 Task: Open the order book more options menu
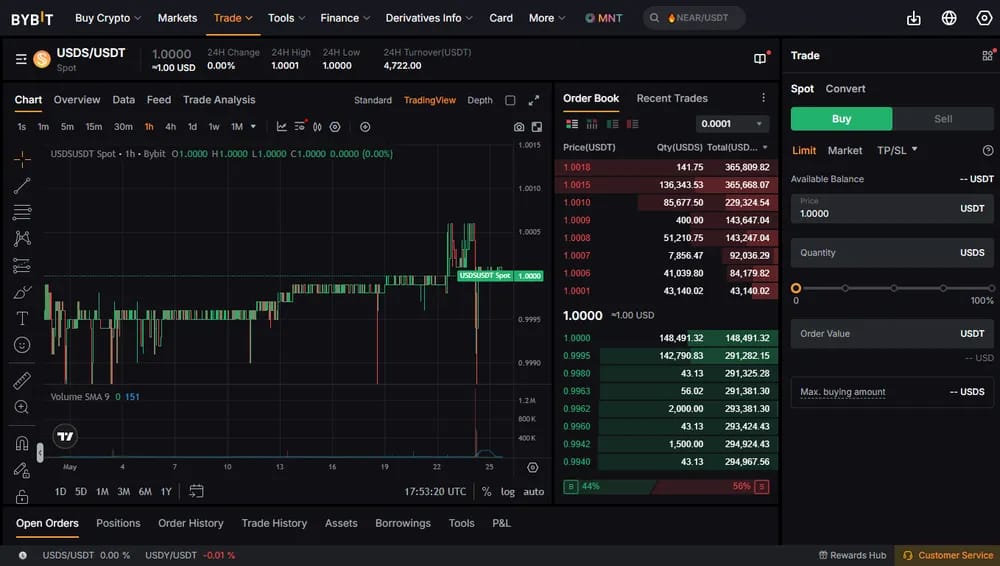tap(763, 98)
